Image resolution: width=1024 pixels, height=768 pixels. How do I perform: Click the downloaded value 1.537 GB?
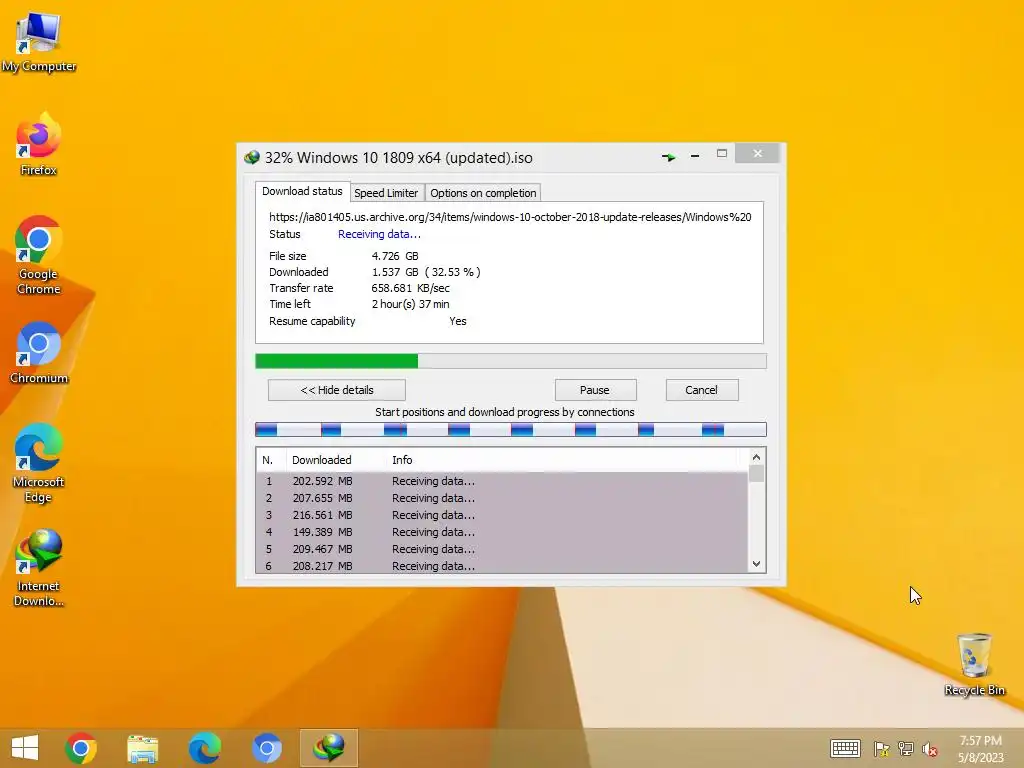(x=426, y=272)
